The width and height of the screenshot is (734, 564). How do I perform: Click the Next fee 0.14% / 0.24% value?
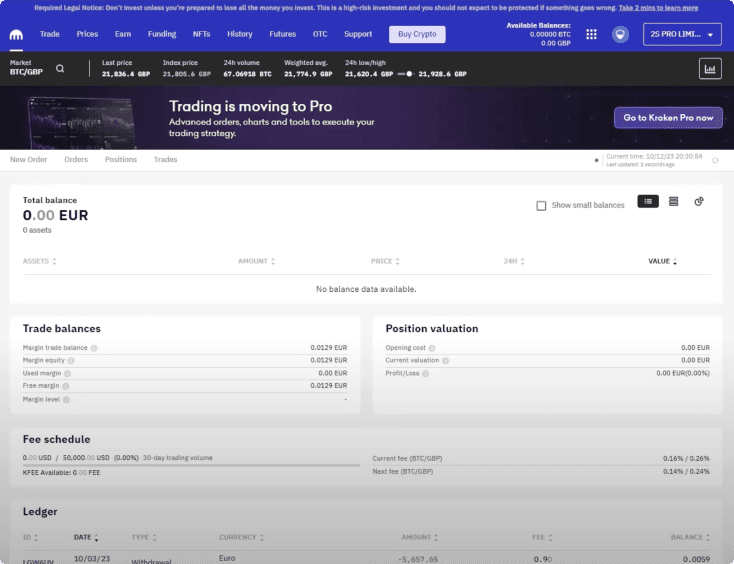click(x=686, y=472)
